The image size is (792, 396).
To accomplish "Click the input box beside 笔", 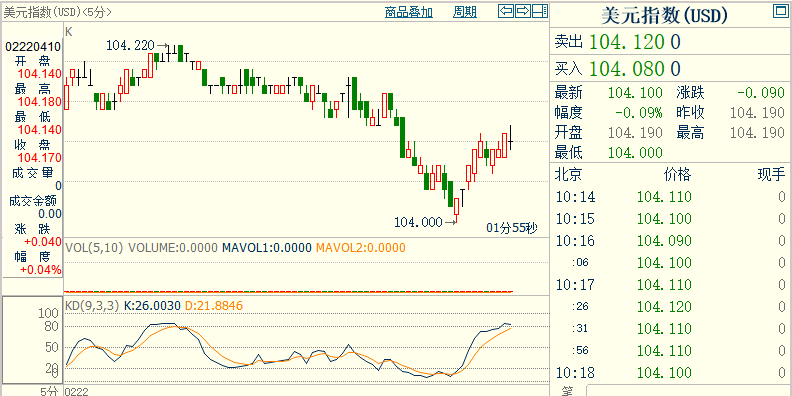I will tap(689, 391).
